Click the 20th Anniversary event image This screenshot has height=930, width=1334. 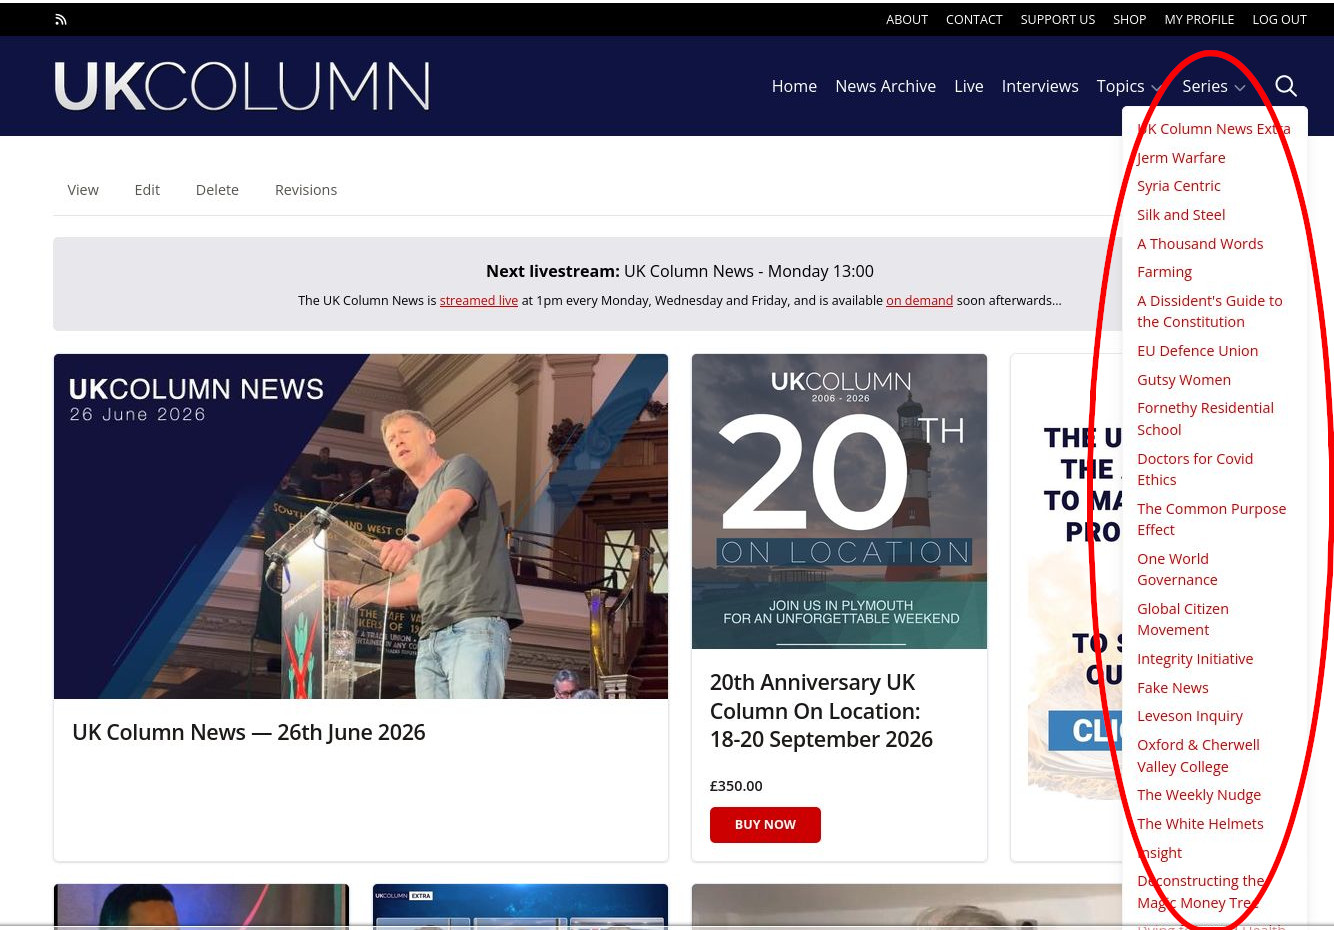pos(839,501)
